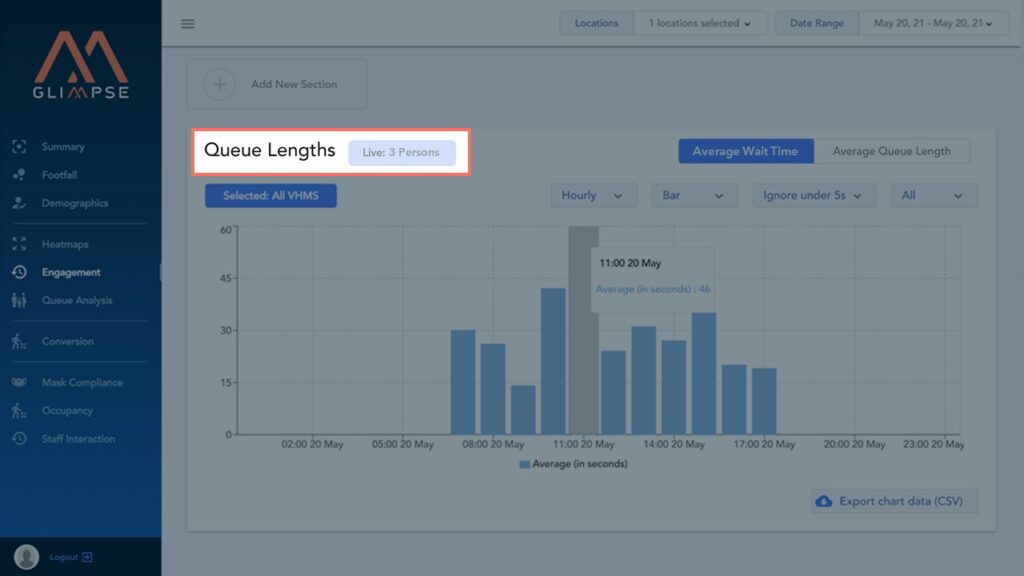The height and width of the screenshot is (576, 1024).
Task: Click the Summary sidebar icon
Action: tap(19, 147)
